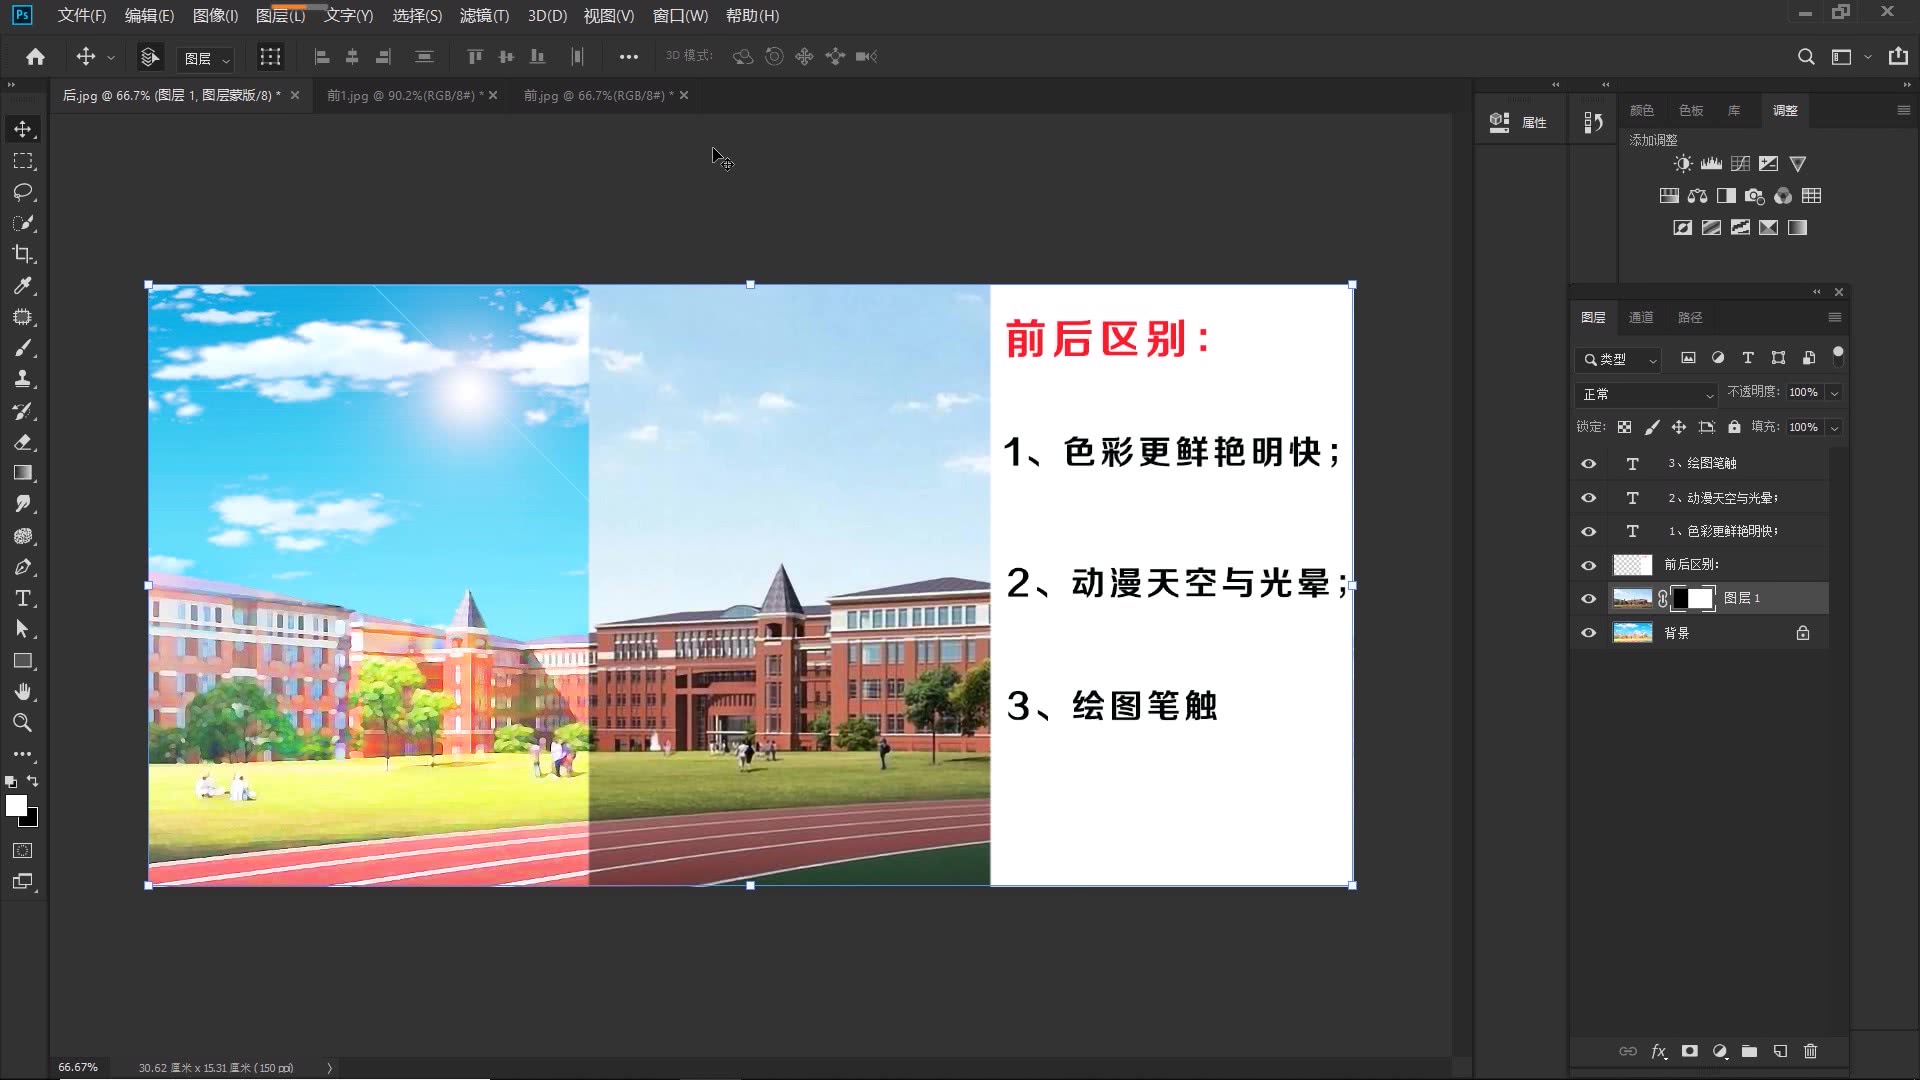Select the Crop tool
The width and height of the screenshot is (1920, 1080).
click(23, 254)
